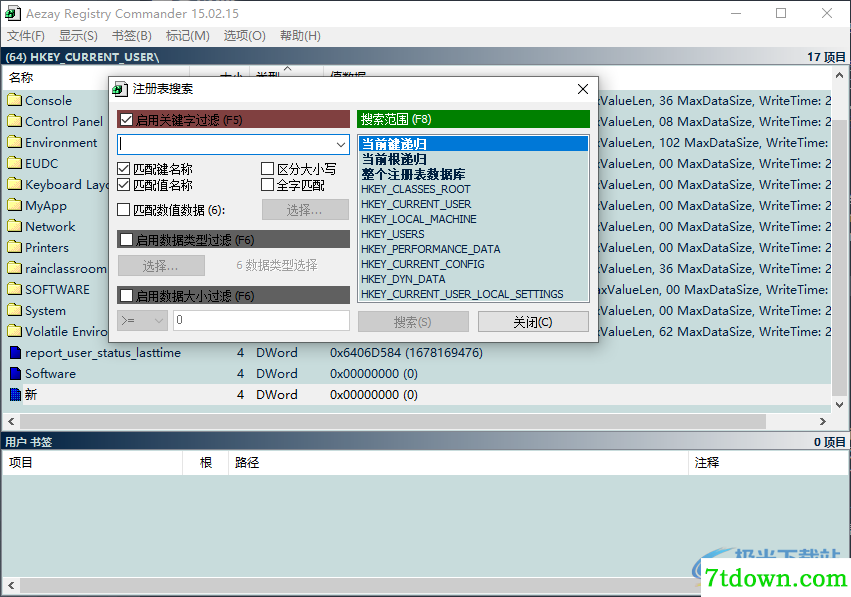851x597 pixels.
Task: Select 当前键递归 search scope
Action: [473, 144]
